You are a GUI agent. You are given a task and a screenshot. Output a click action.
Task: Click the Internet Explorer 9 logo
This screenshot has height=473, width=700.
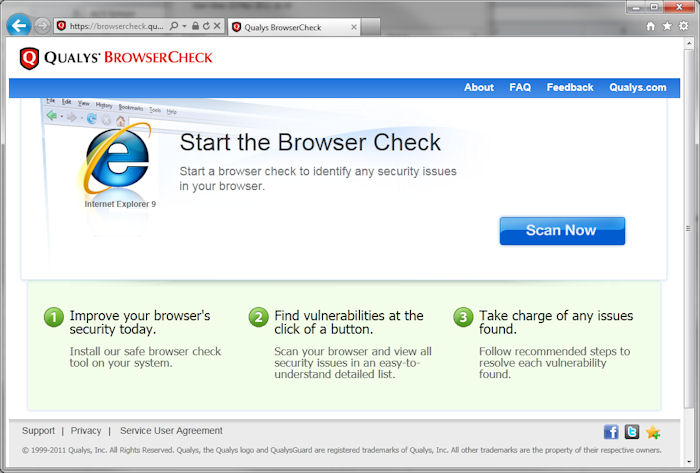[115, 158]
